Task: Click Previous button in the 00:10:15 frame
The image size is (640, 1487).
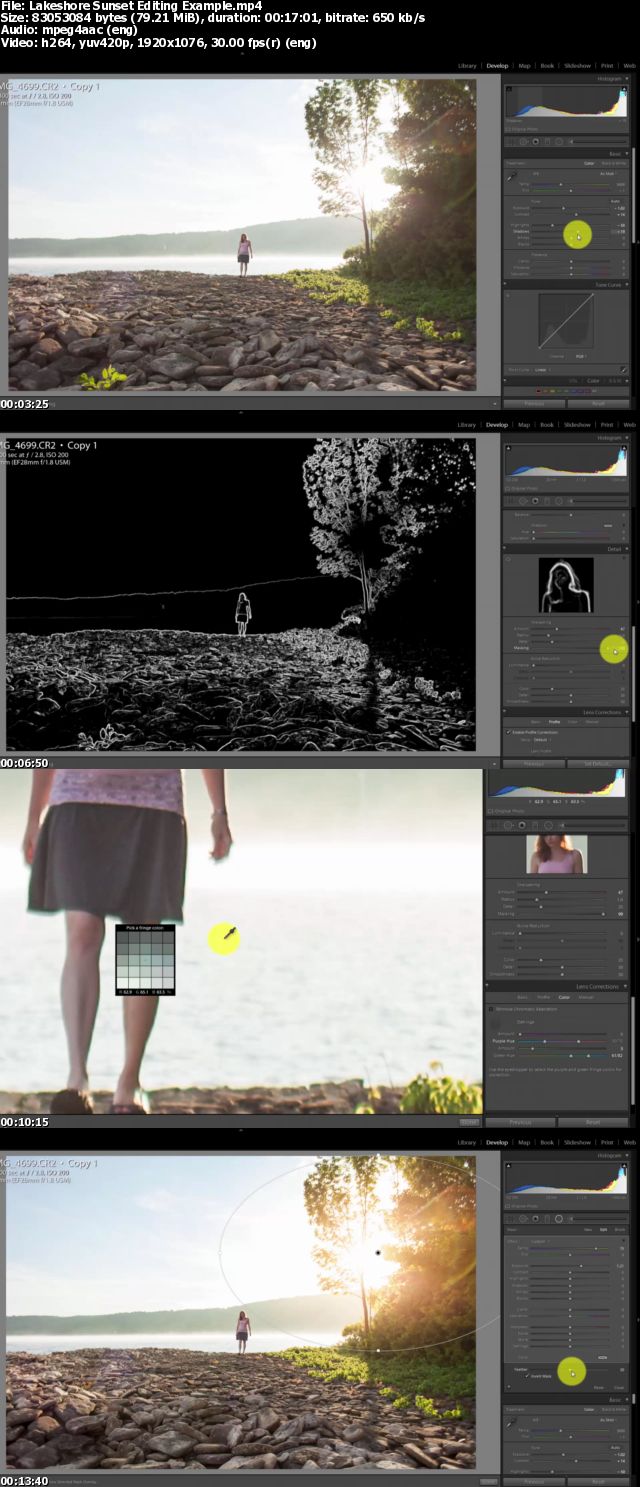Action: coord(520,1122)
